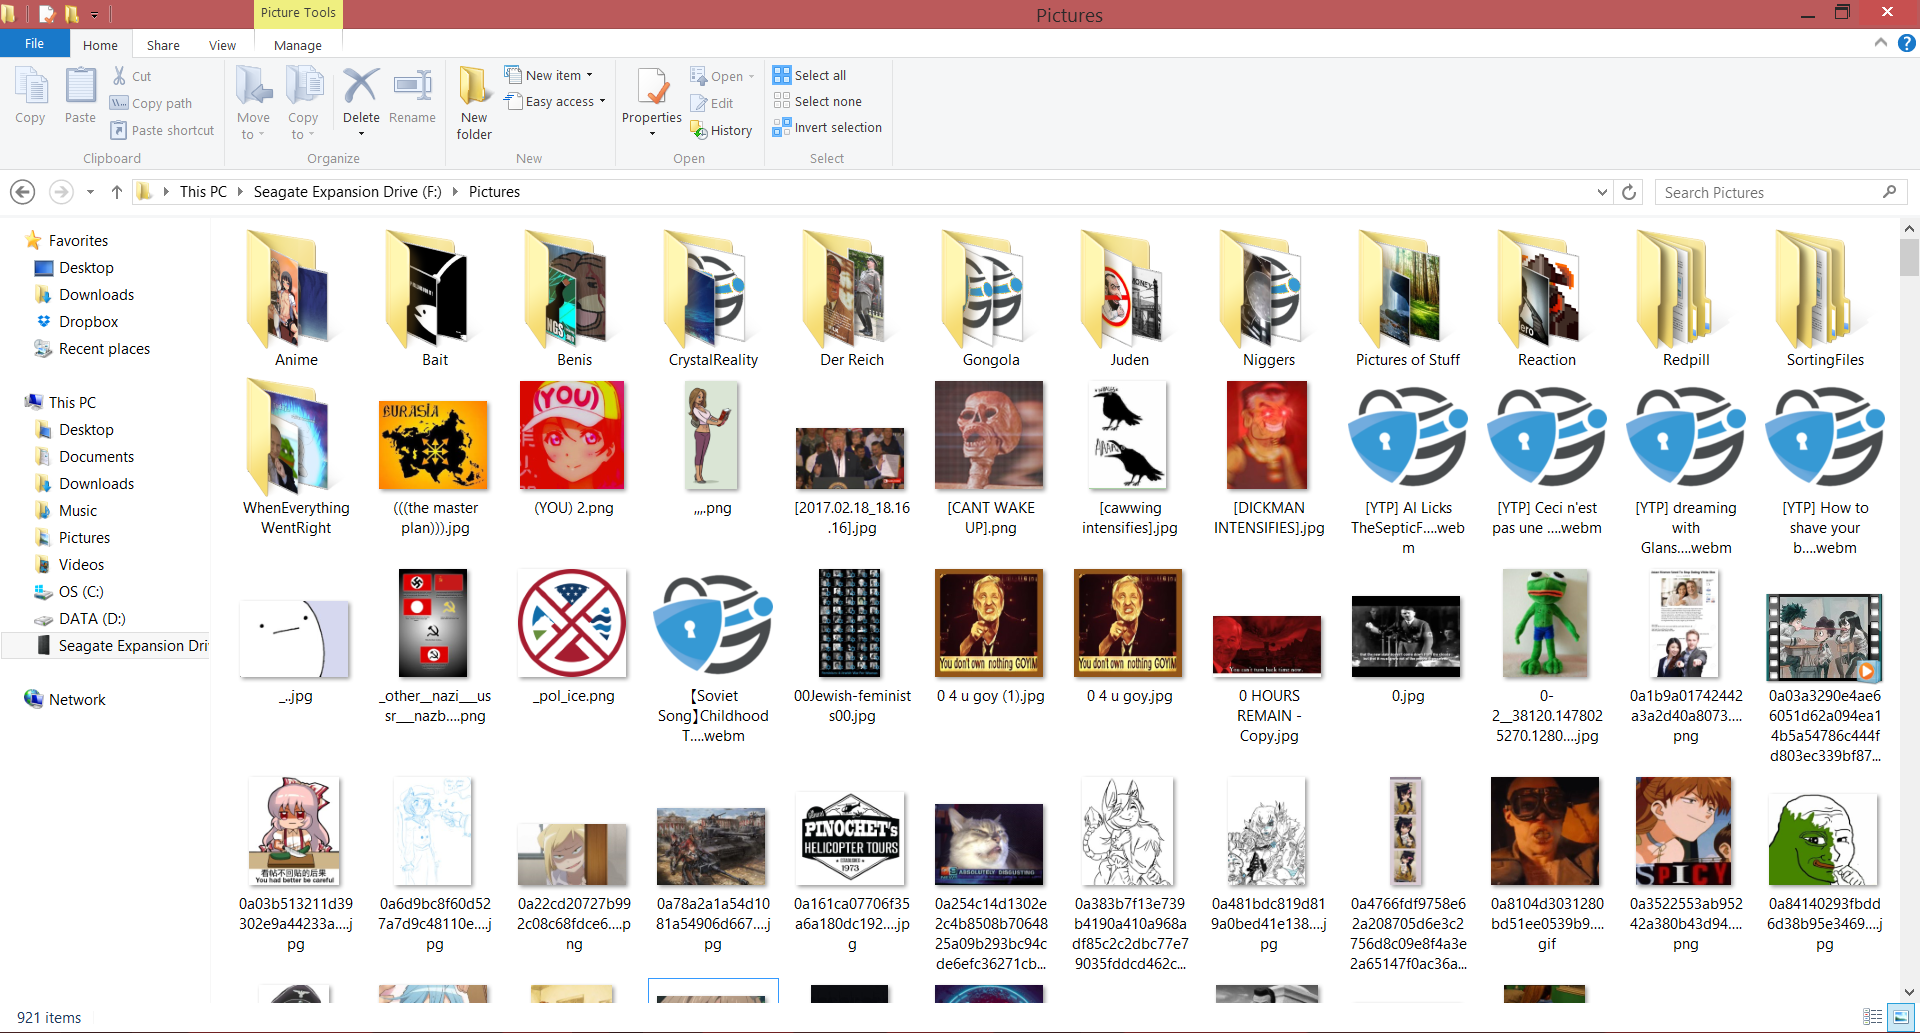The image size is (1920, 1033).
Task: Click the Delete red X icon
Action: click(x=361, y=86)
